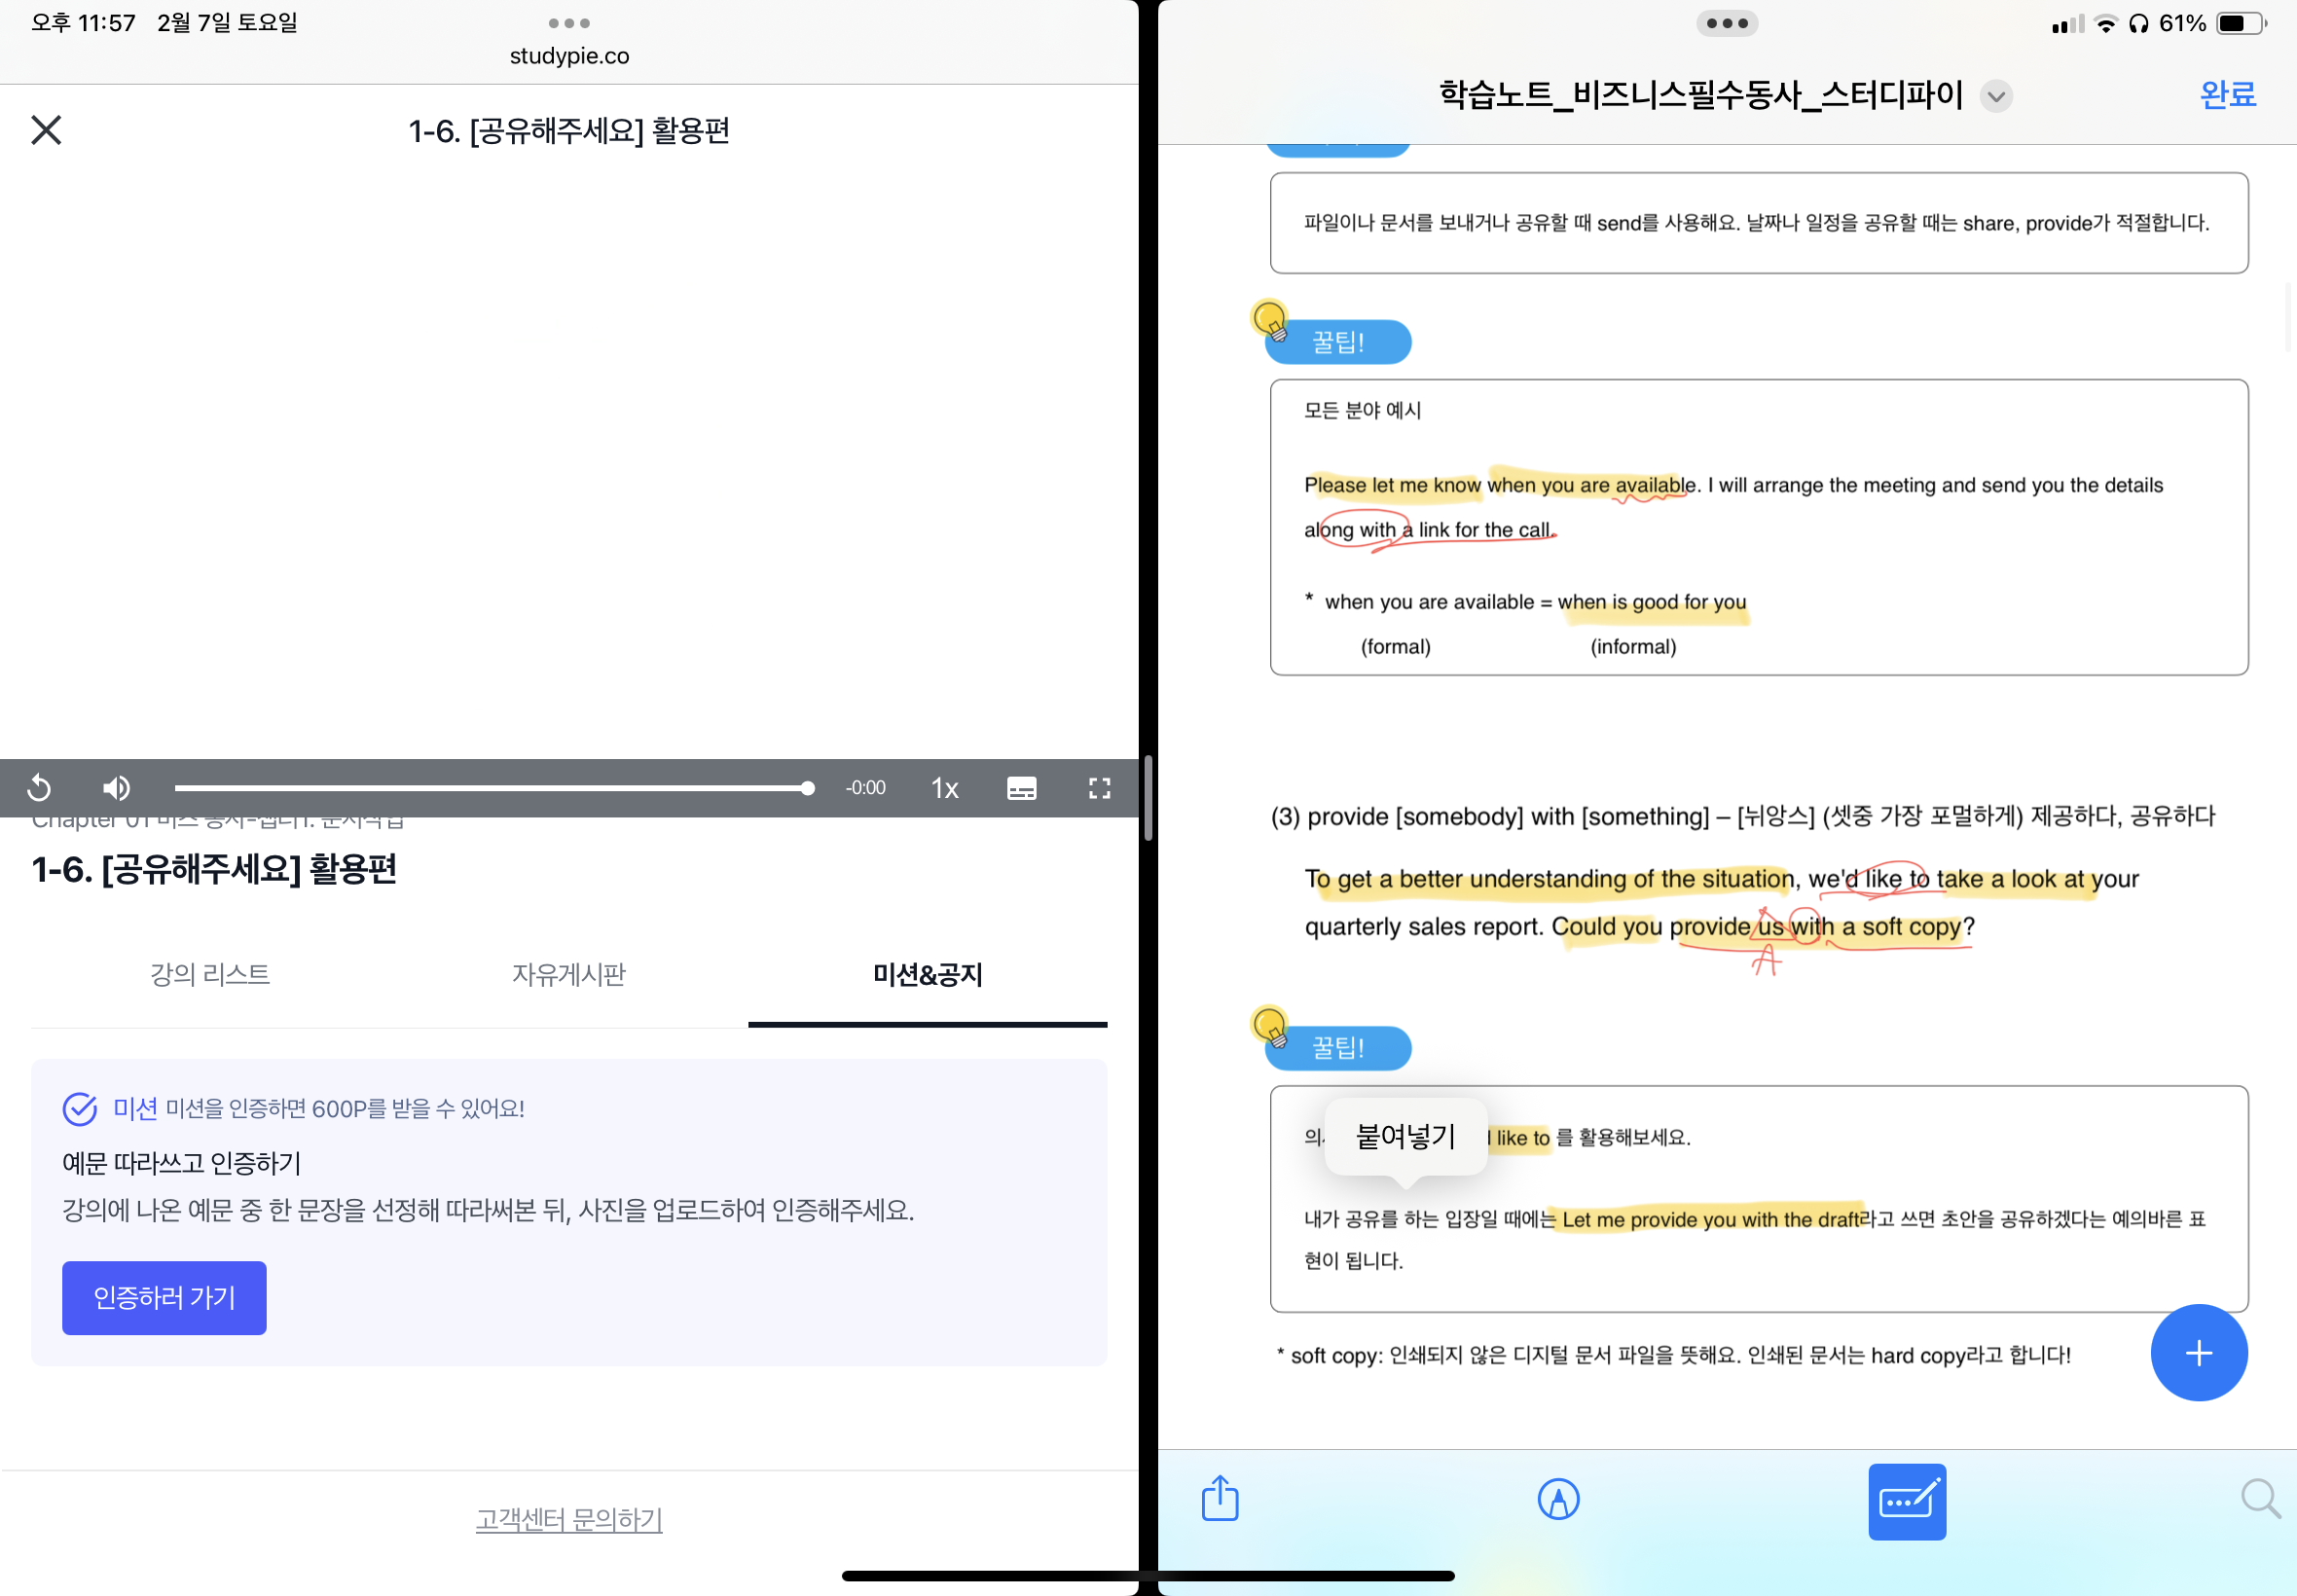This screenshot has height=1596, width=2297.
Task: Toggle the markup pen tool icon
Action: (1557, 1499)
